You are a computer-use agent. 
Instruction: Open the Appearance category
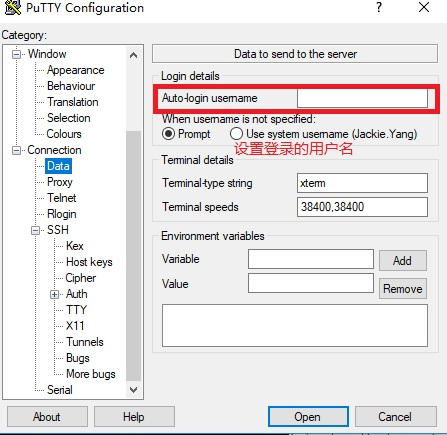tap(76, 70)
